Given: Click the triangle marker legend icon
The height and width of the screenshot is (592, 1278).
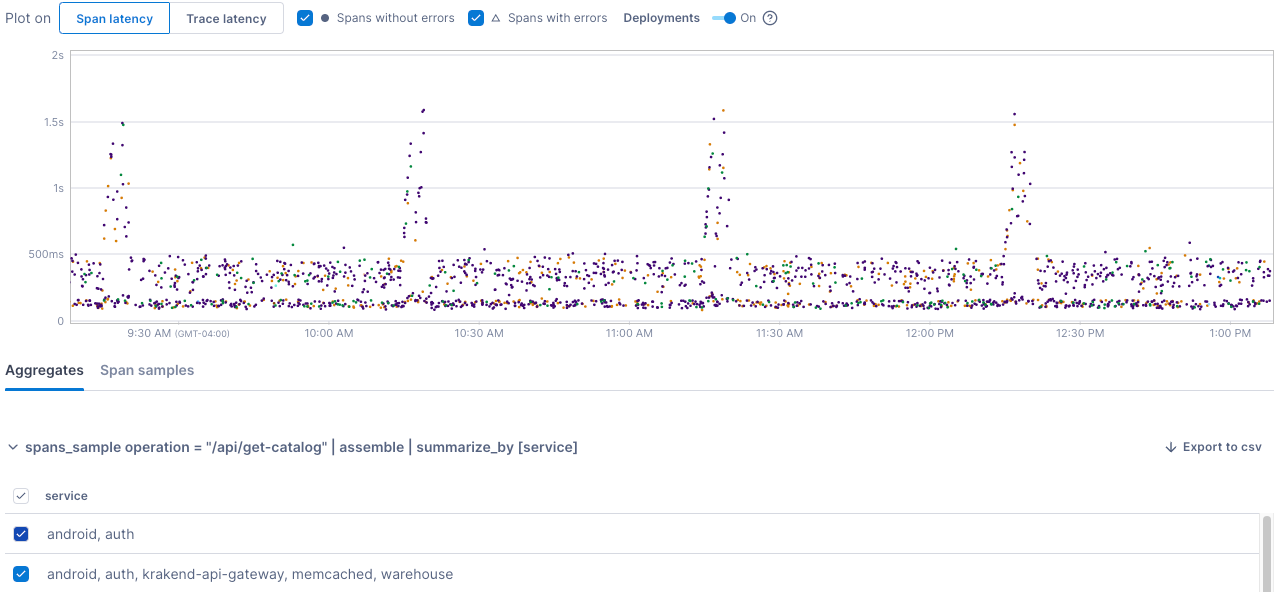Looking at the screenshot, I should tap(496, 18).
